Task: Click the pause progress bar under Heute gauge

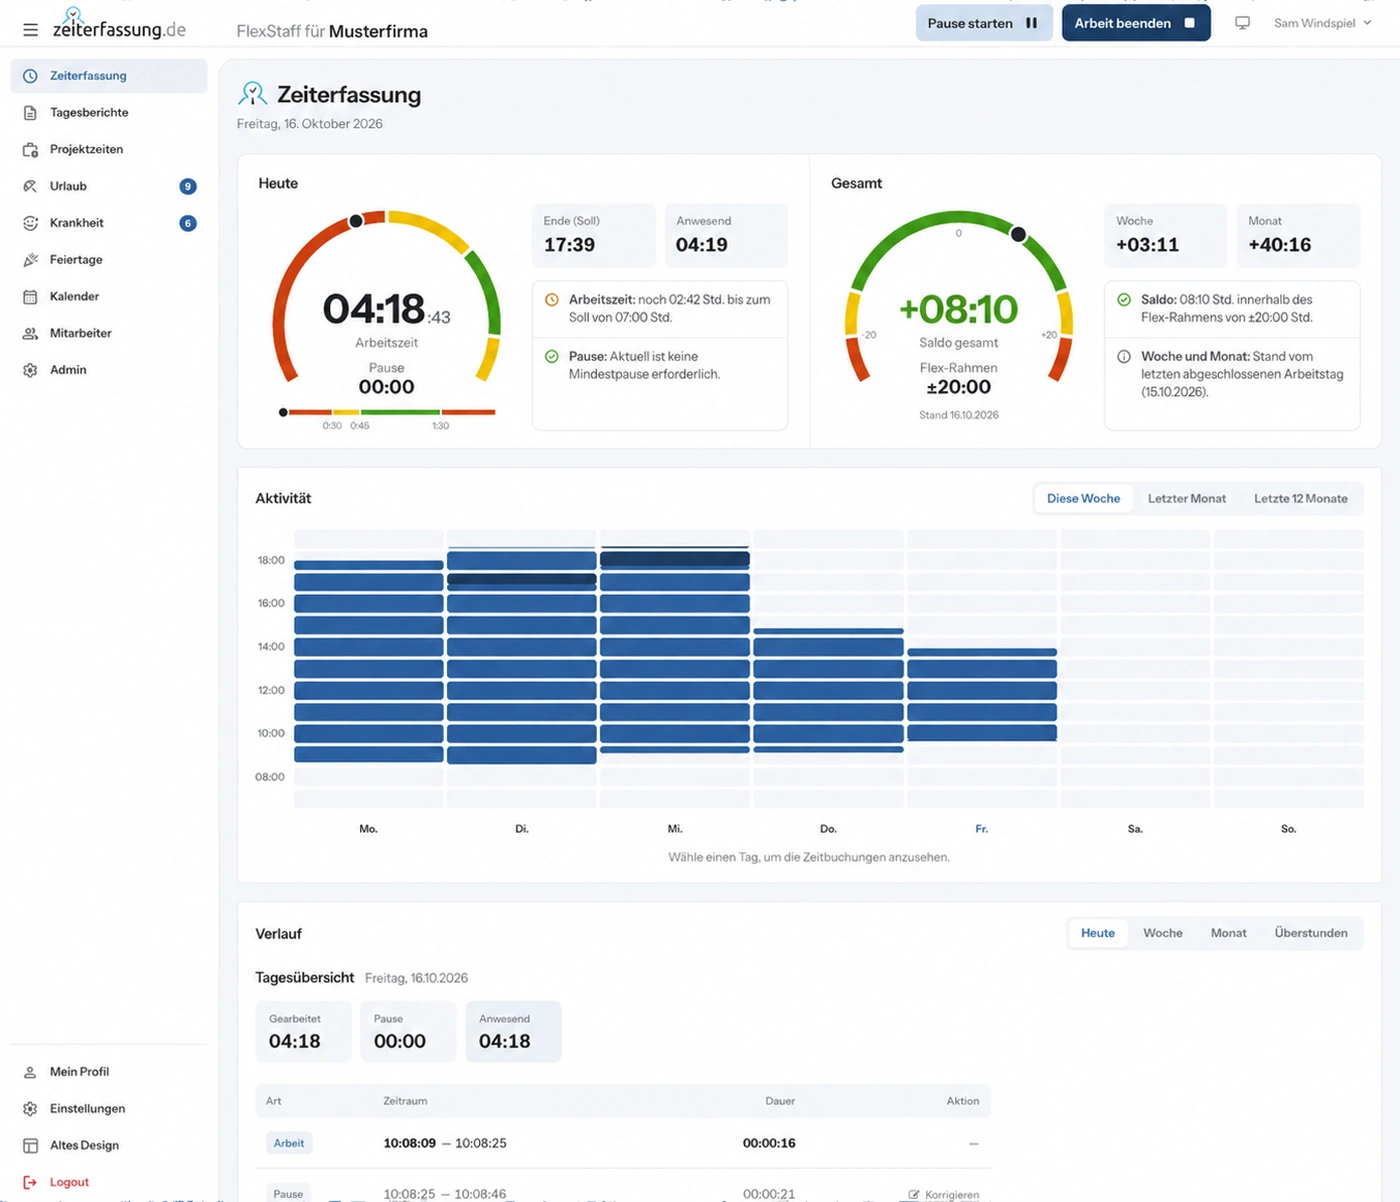Action: tap(388, 412)
